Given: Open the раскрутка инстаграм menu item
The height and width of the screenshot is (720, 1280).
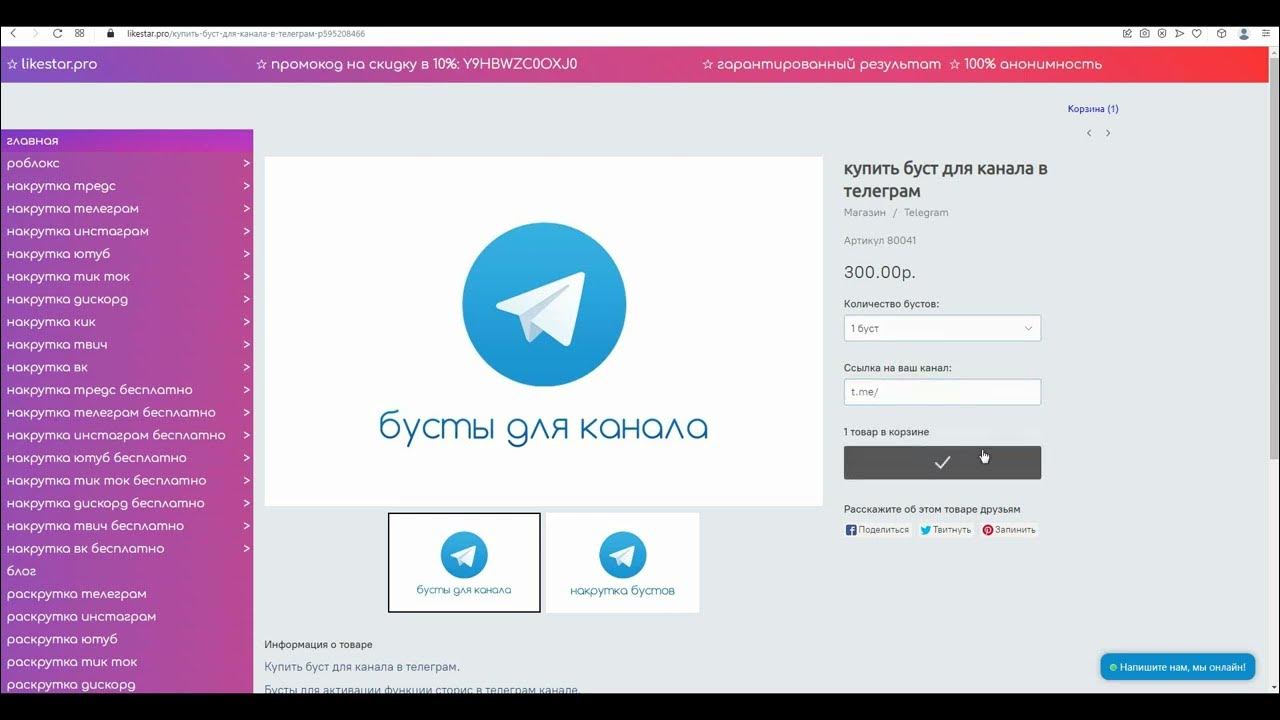Looking at the screenshot, I should point(126,617).
